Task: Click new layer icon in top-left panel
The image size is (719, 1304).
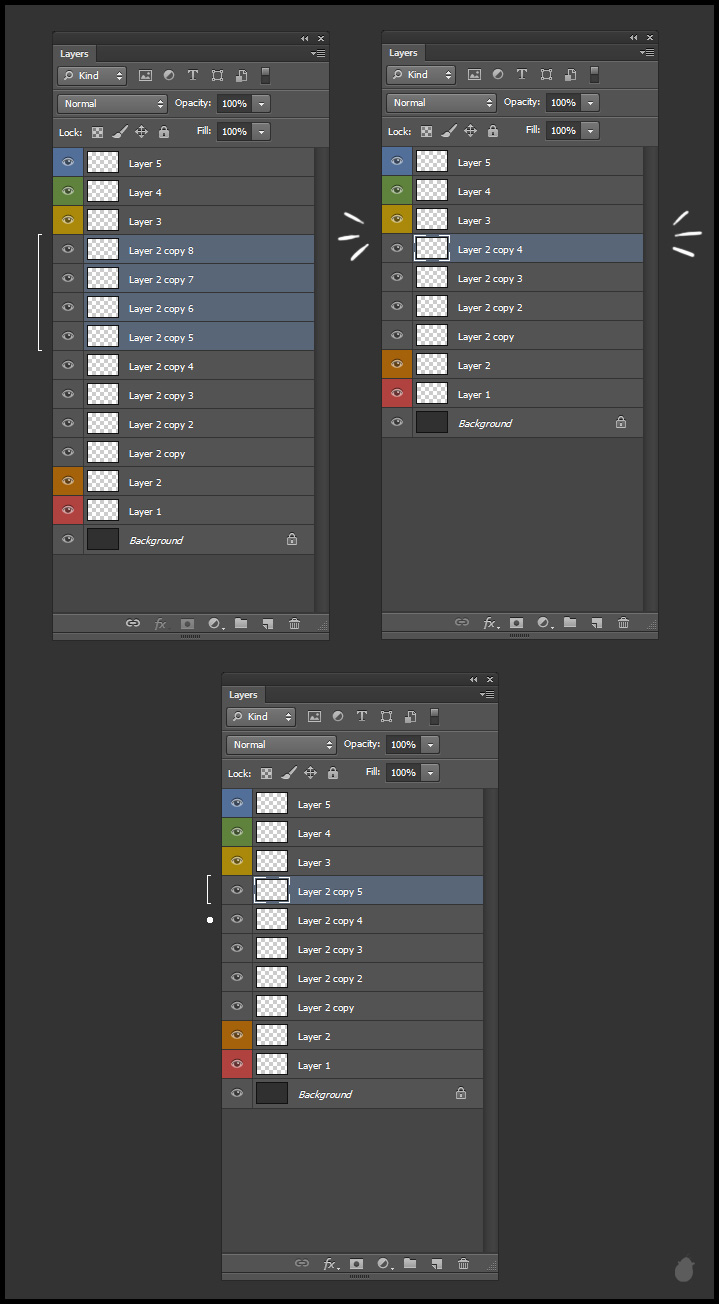Action: (x=267, y=623)
